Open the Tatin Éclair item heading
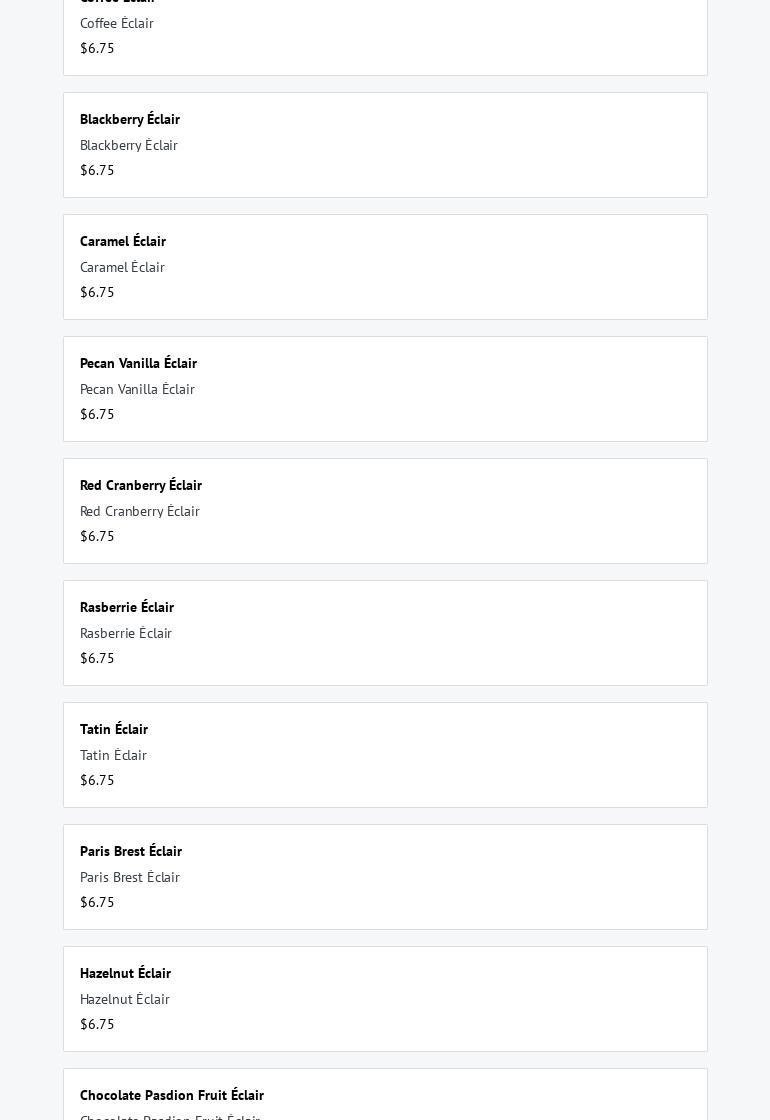The height and width of the screenshot is (1120, 770). (x=114, y=729)
